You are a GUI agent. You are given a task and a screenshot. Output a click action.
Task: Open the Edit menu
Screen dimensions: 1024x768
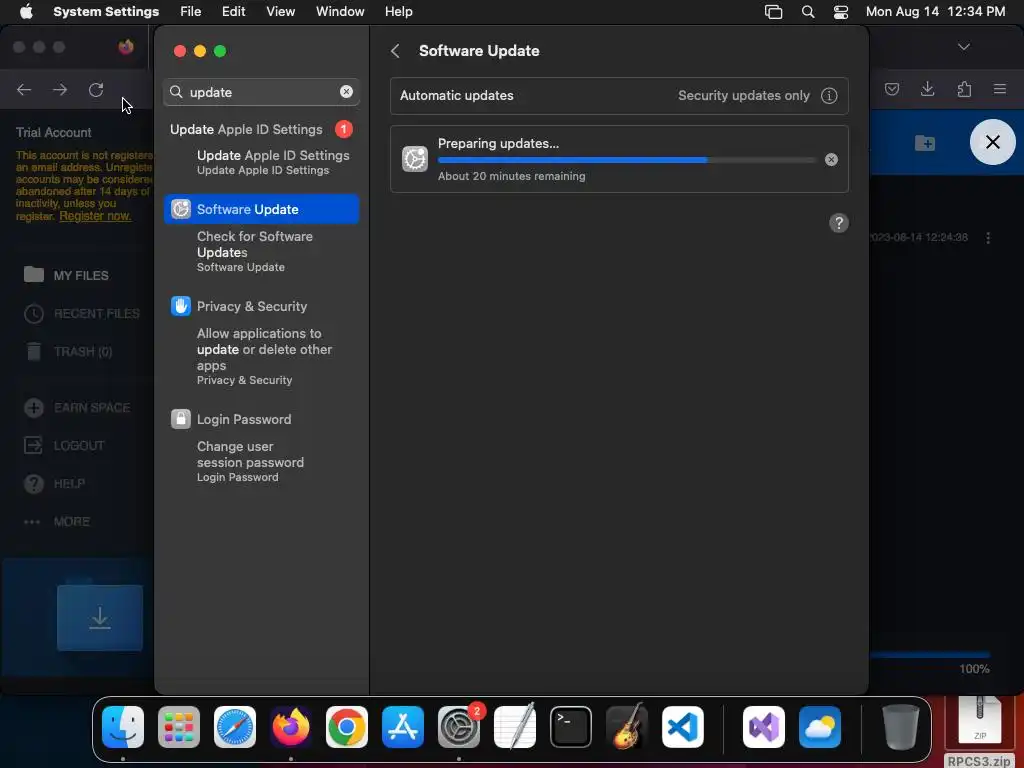234,12
